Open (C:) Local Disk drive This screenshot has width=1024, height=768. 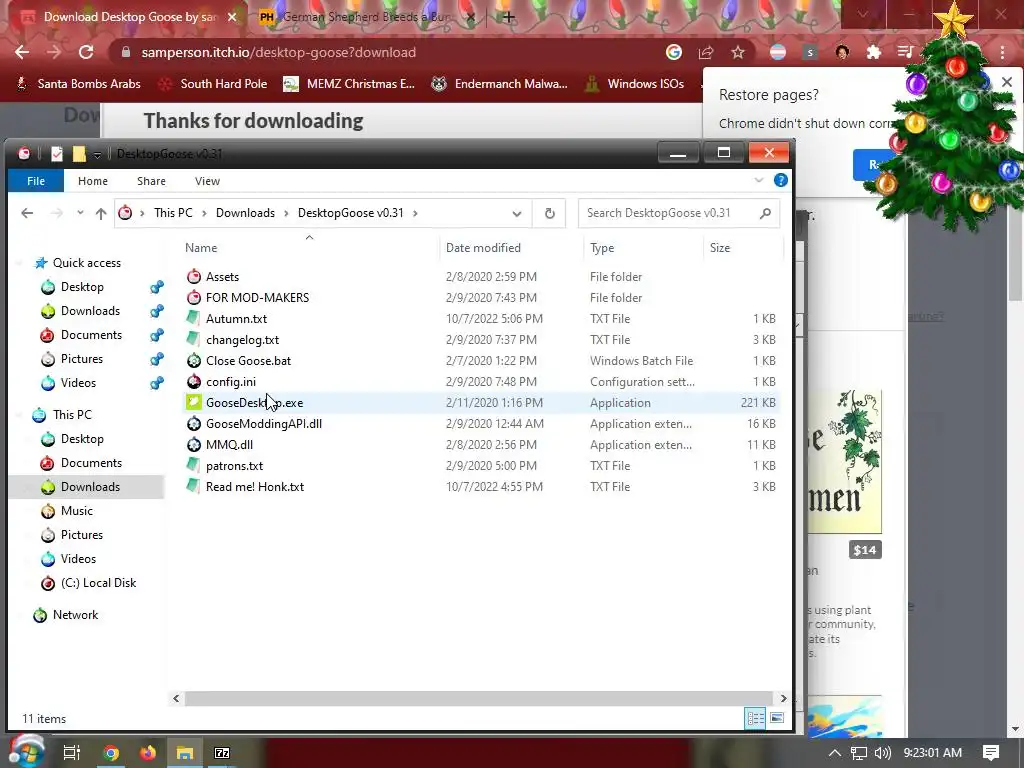(x=98, y=583)
